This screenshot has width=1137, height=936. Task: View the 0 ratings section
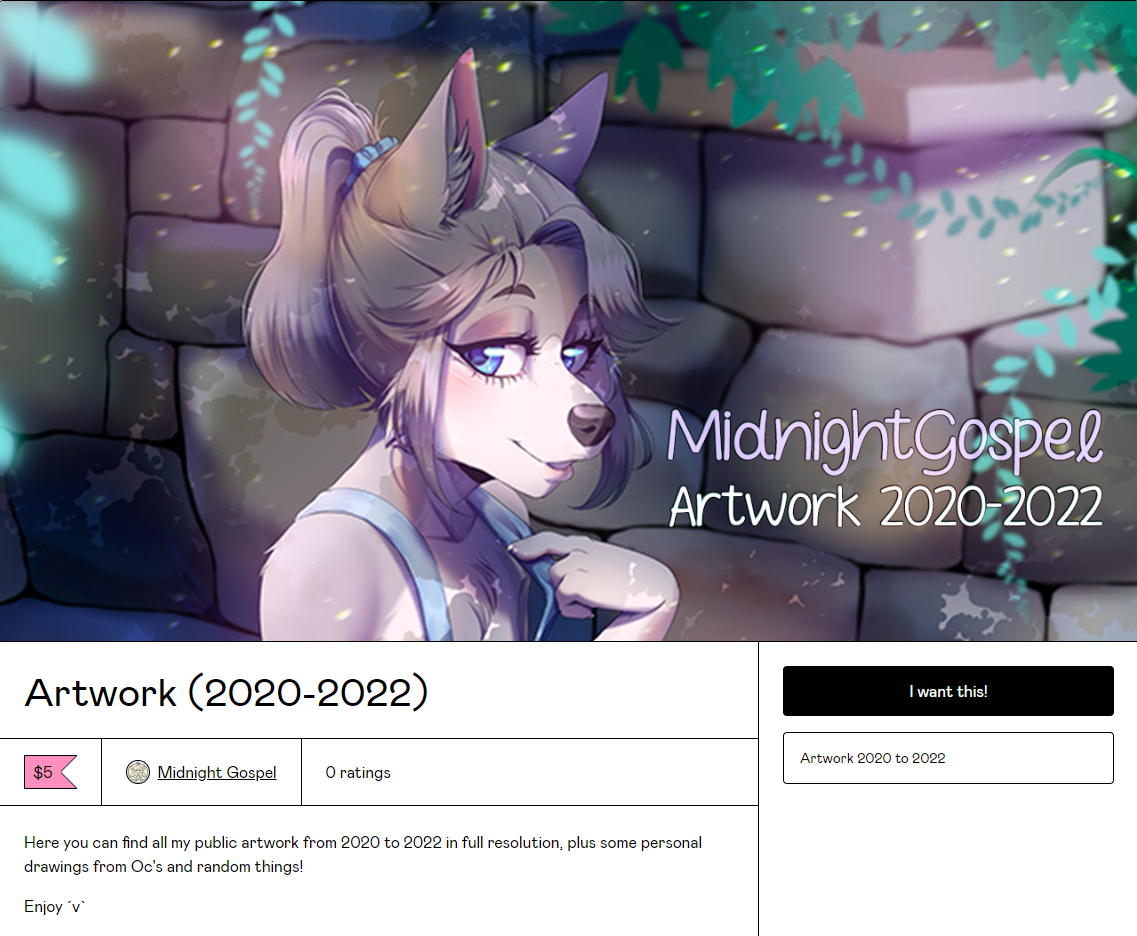tap(357, 772)
